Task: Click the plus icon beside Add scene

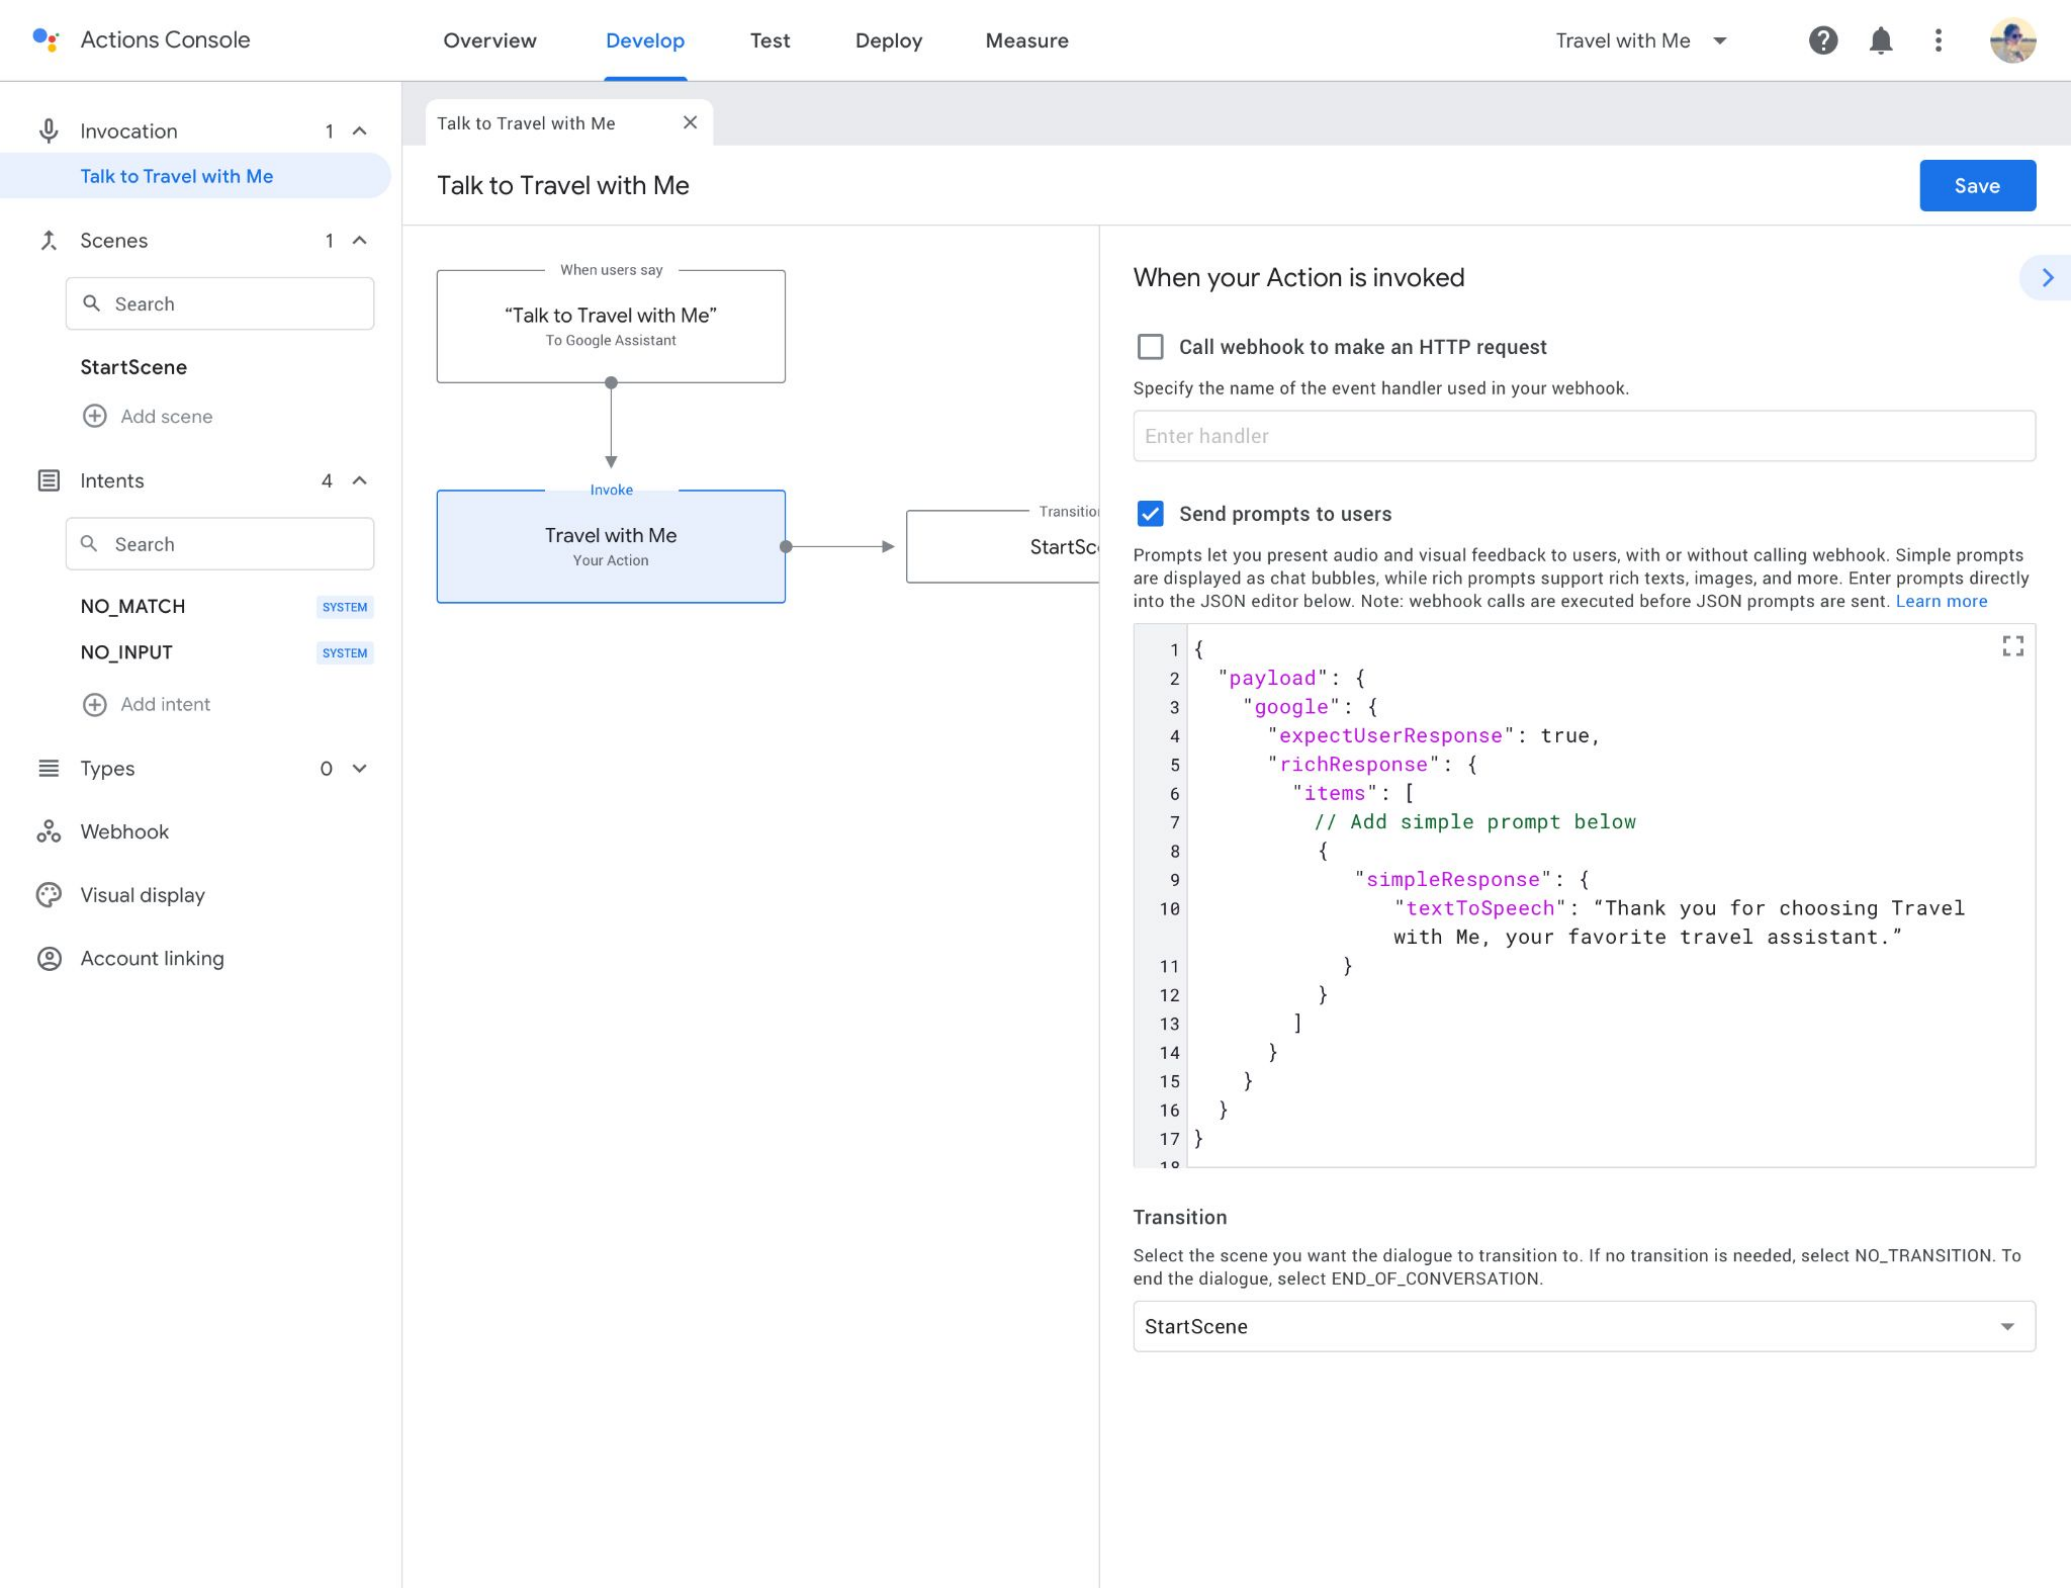Action: pyautogui.click(x=94, y=416)
